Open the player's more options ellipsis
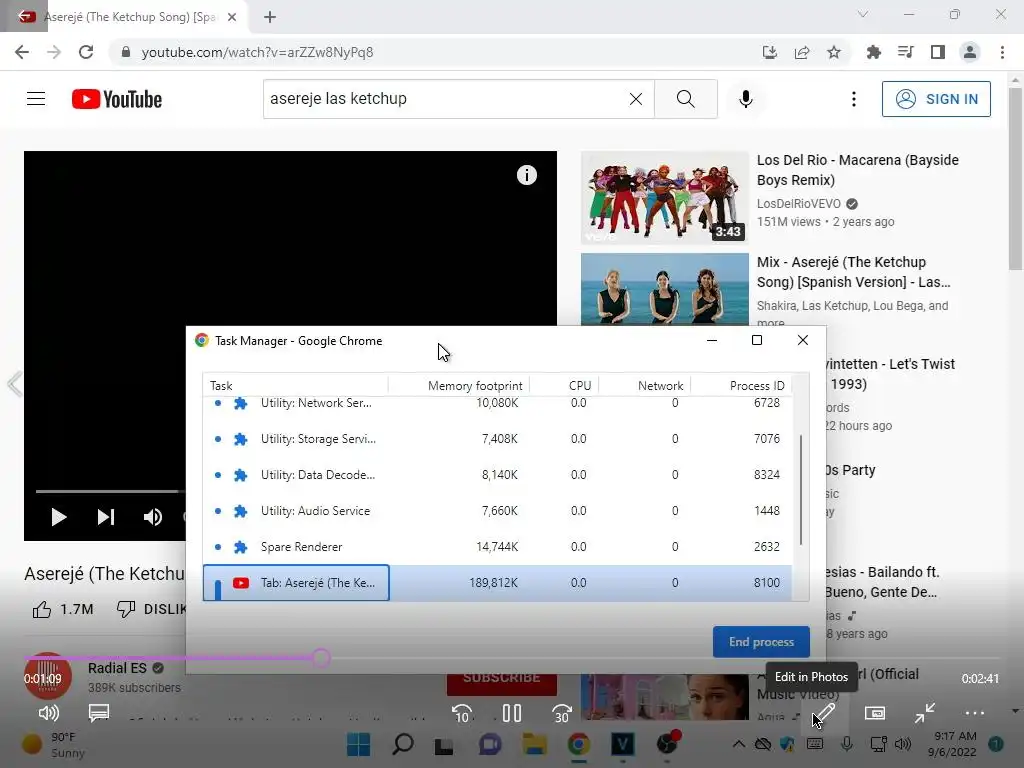Viewport: 1024px width, 768px height. point(974,713)
